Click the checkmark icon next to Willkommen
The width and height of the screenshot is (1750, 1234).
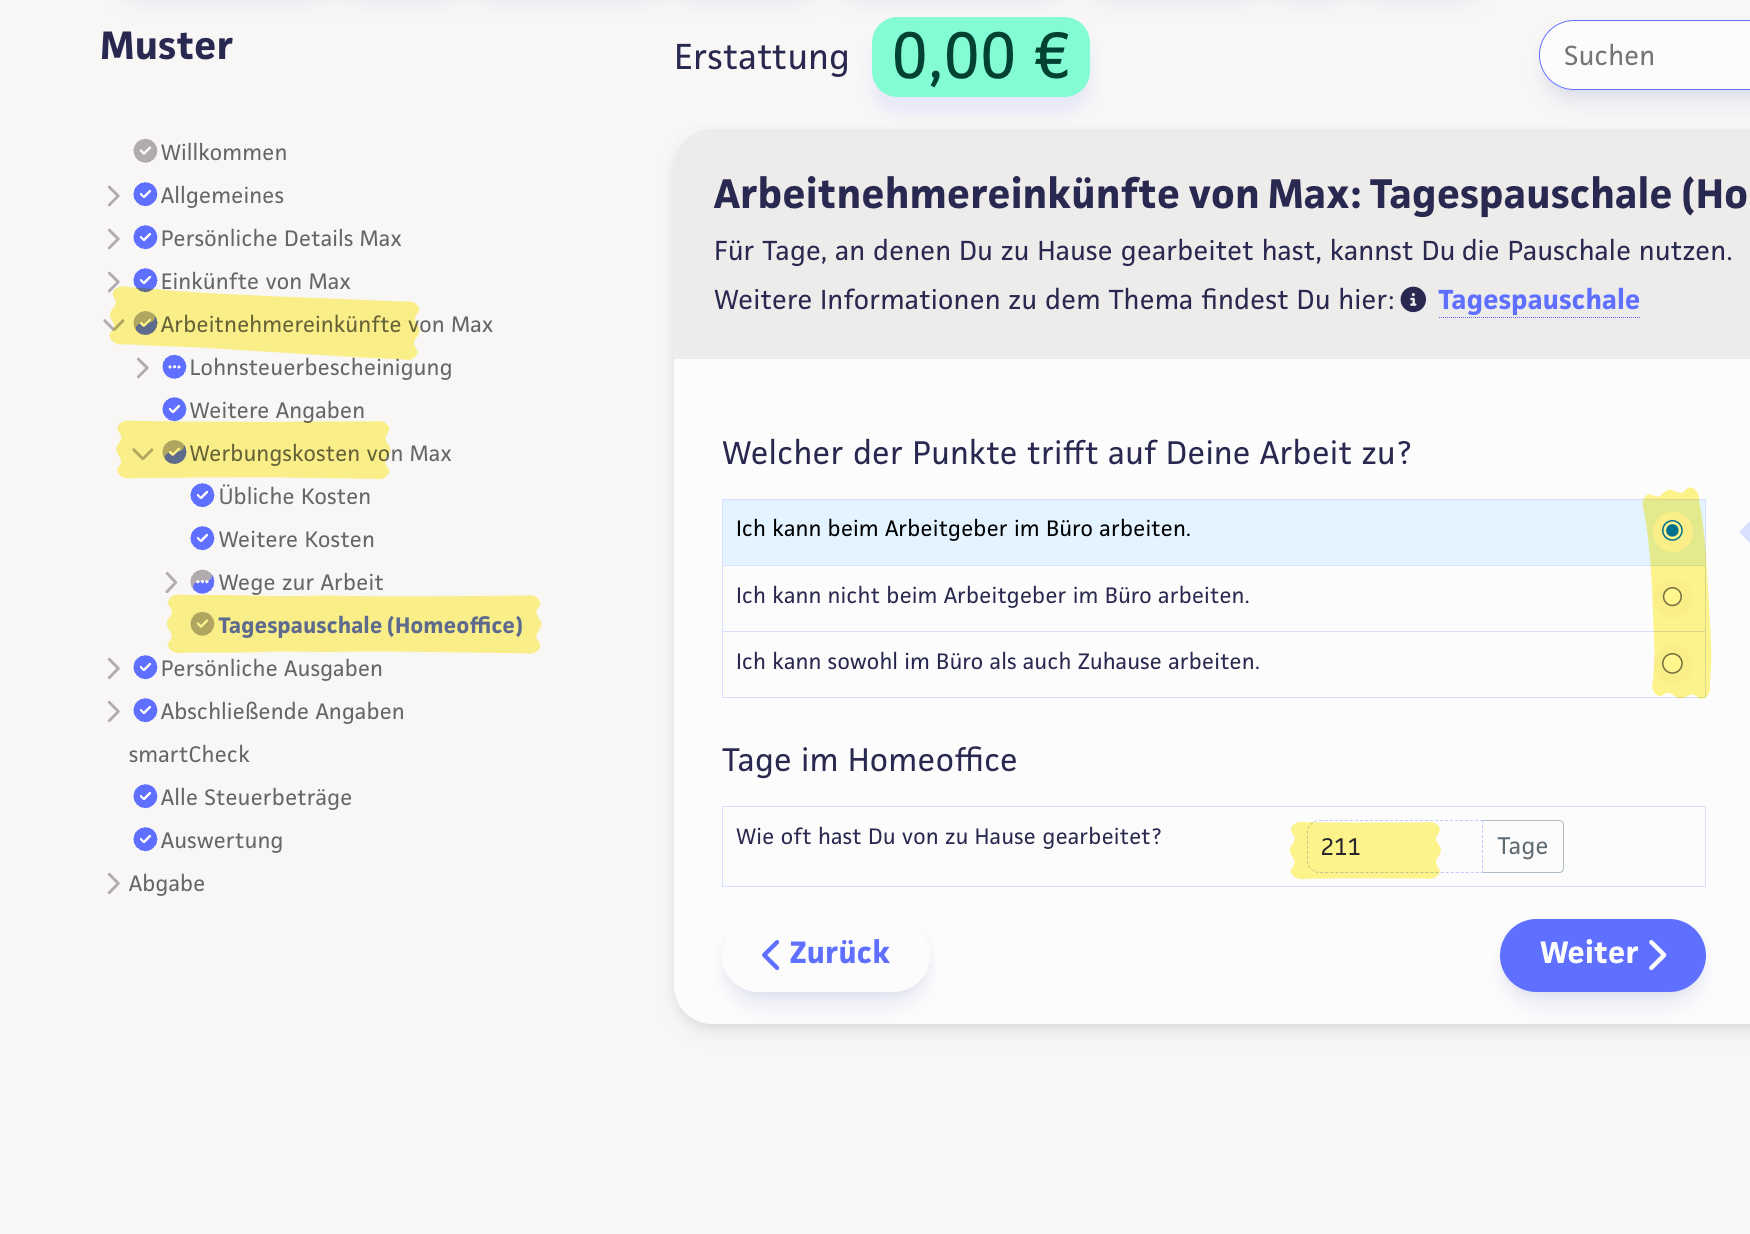[145, 152]
